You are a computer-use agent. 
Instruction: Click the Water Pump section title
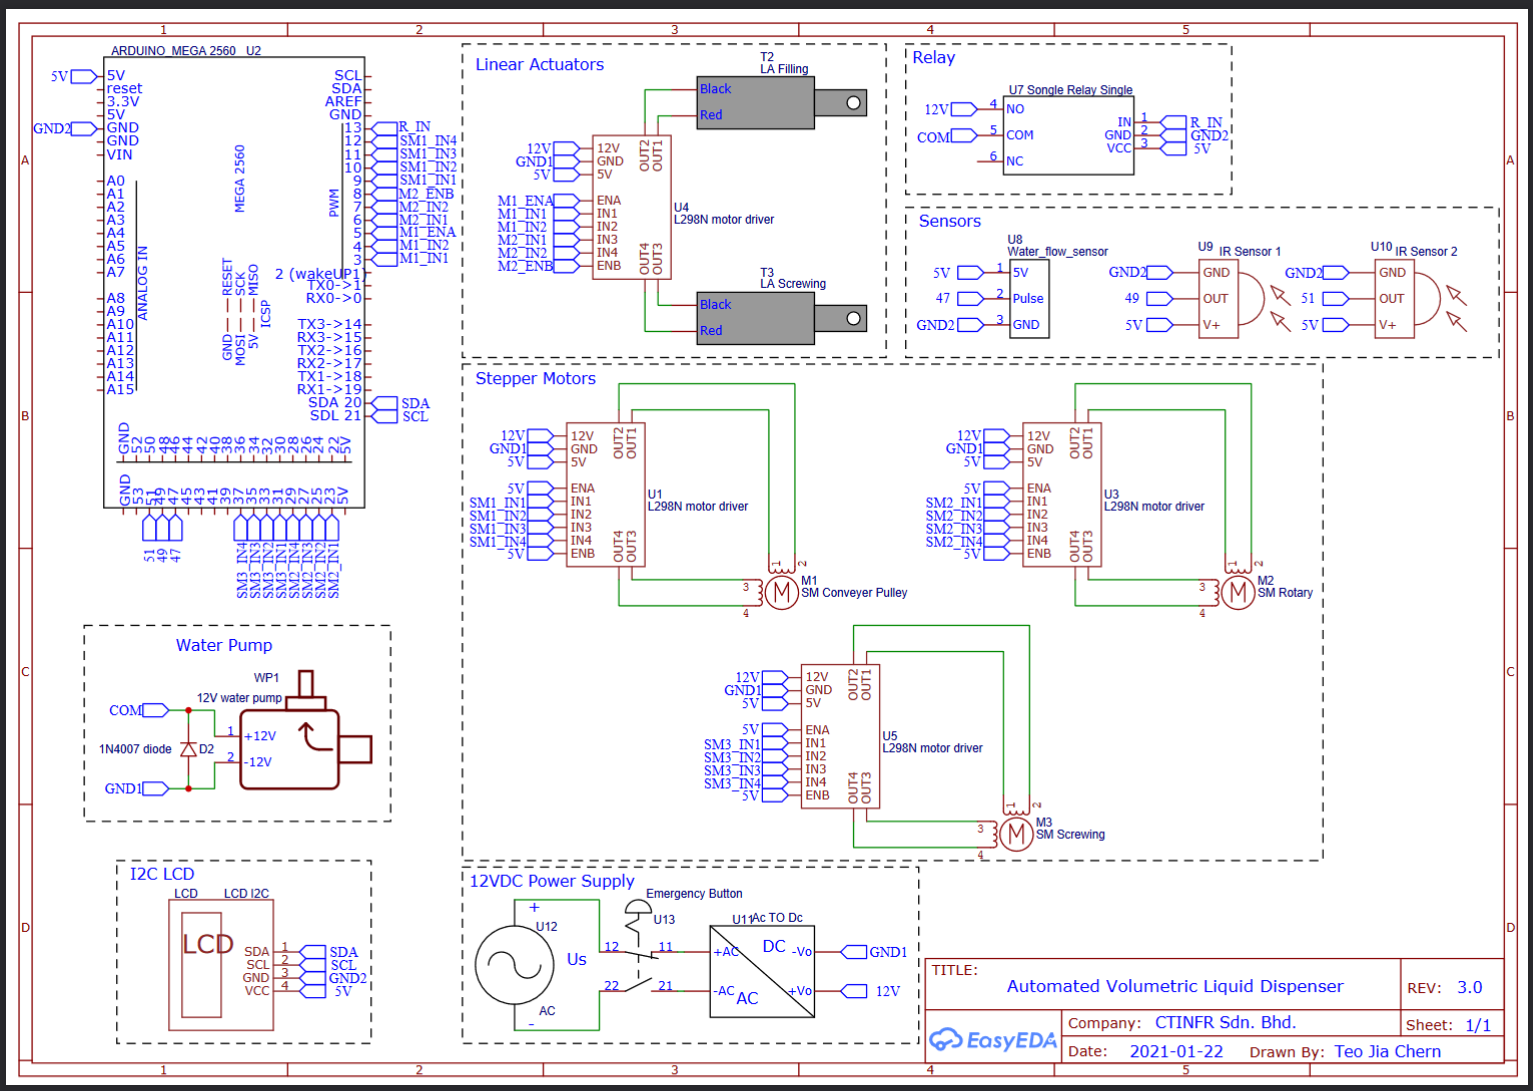click(224, 646)
